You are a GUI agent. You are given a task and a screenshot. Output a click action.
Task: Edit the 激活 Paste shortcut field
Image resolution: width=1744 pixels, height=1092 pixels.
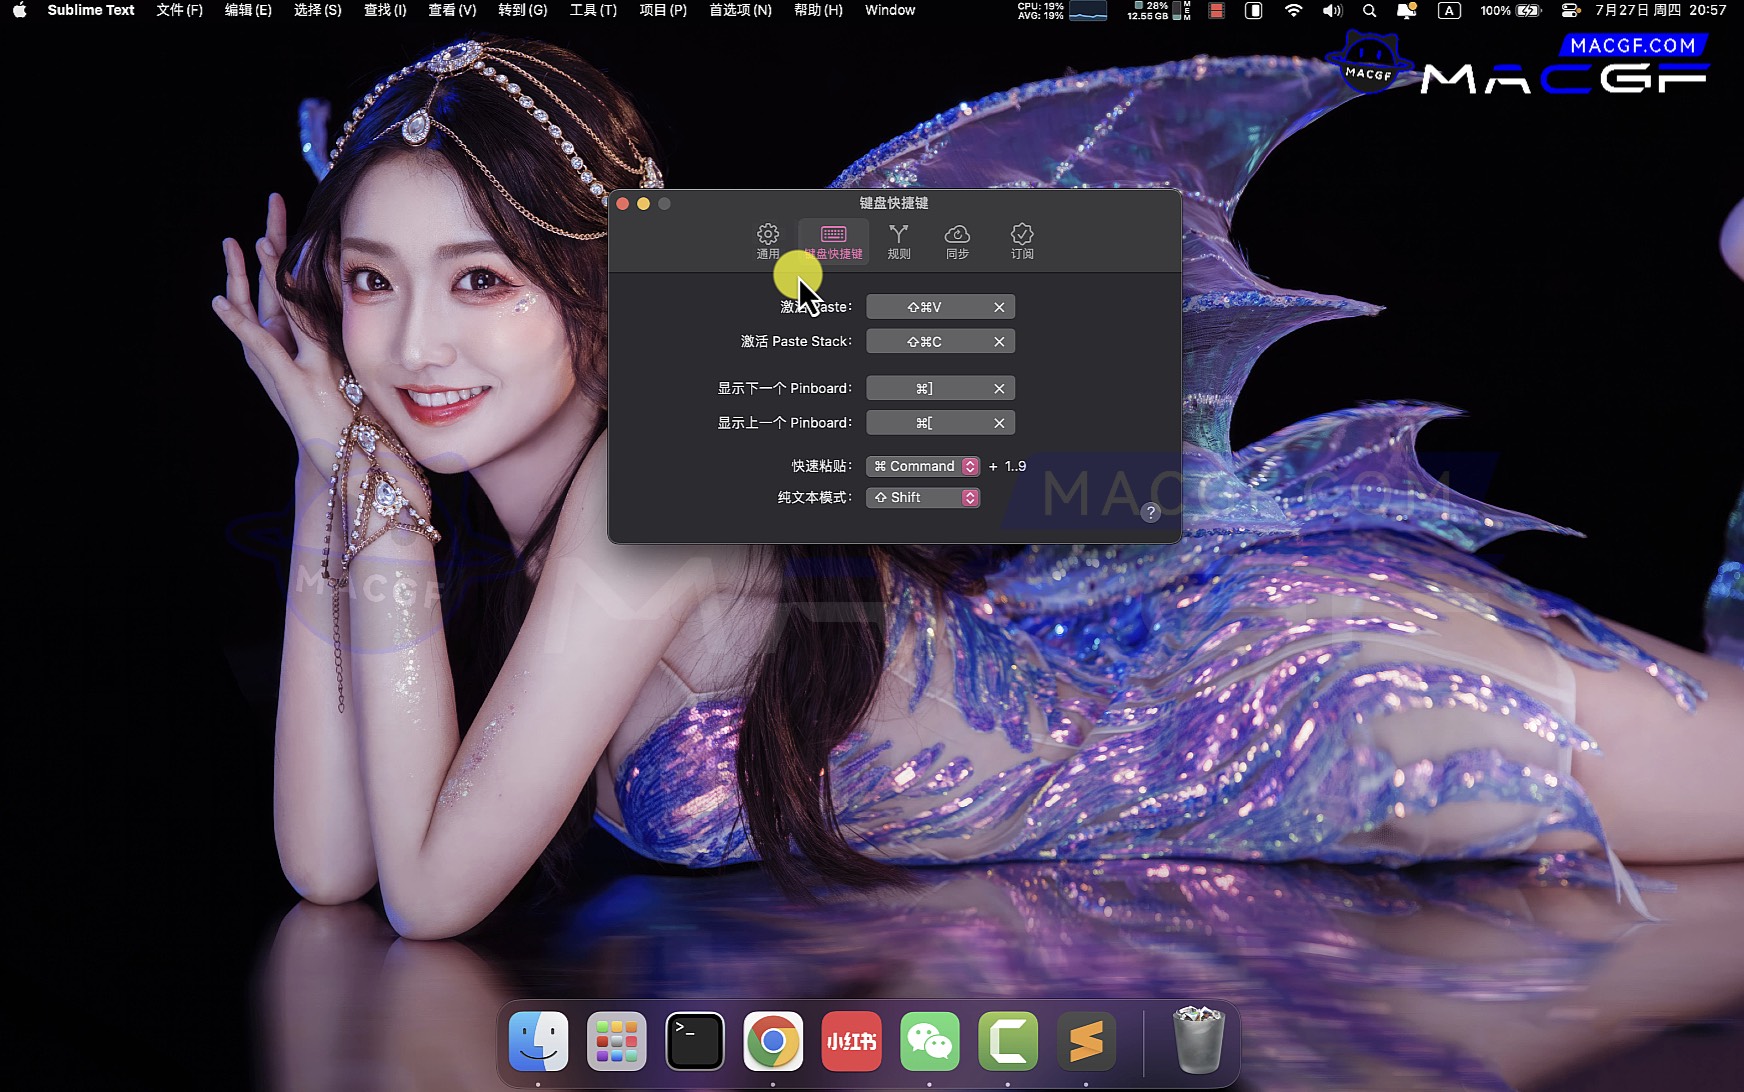click(x=924, y=308)
